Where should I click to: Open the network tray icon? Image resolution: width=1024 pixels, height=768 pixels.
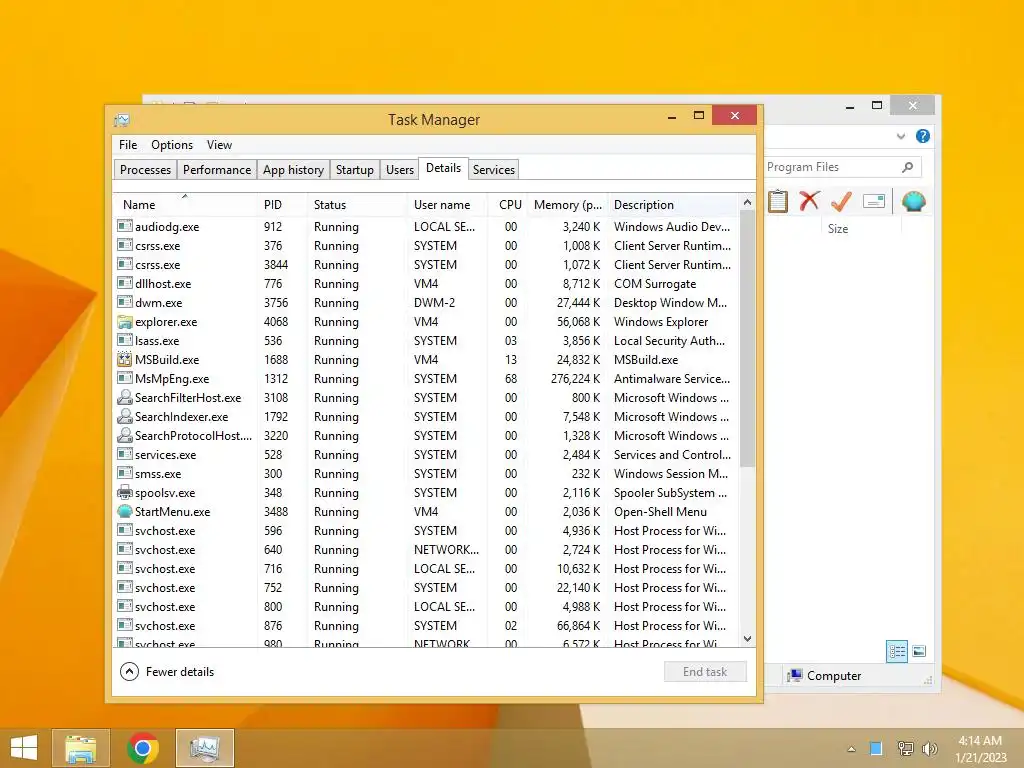[x=905, y=748]
